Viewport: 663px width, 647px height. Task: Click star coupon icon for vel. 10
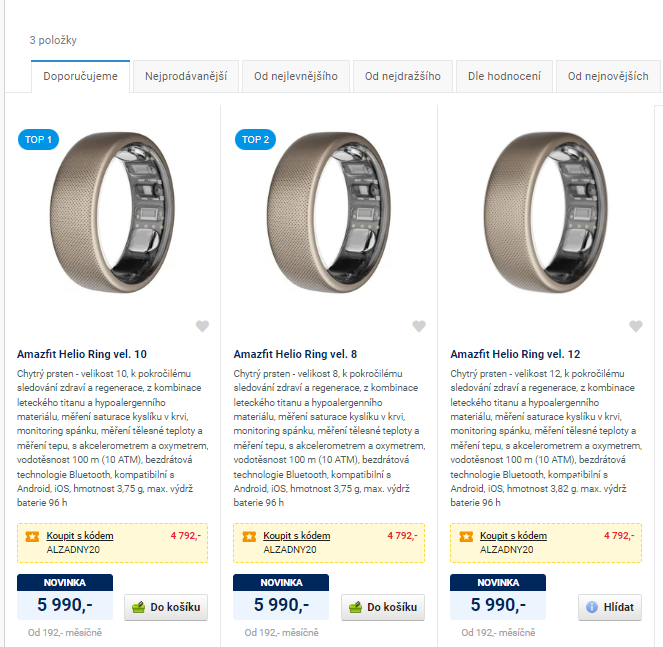tap(32, 537)
